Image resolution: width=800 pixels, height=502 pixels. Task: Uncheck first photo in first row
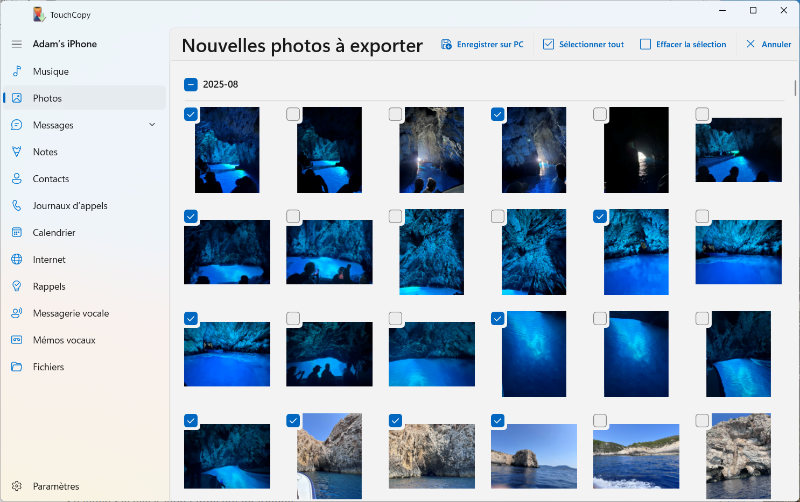(191, 114)
